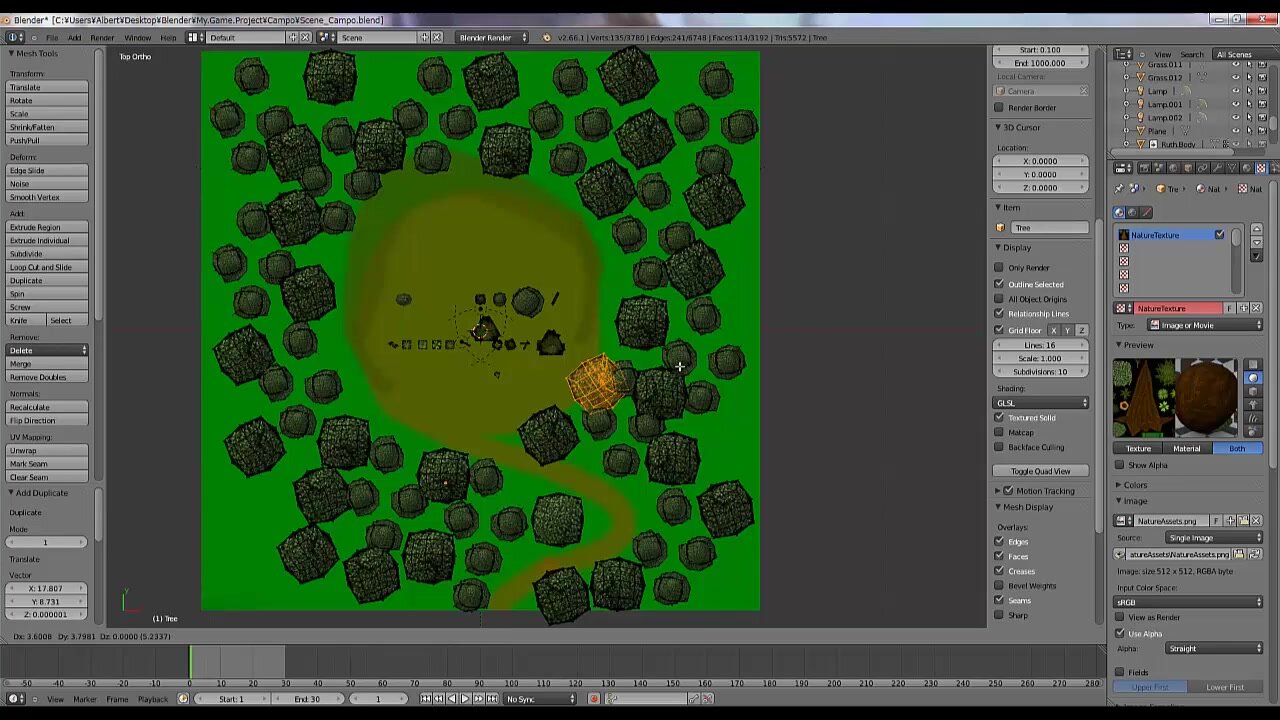Image resolution: width=1280 pixels, height=720 pixels.
Task: Click the move texture slot up arrow
Action: (1257, 229)
